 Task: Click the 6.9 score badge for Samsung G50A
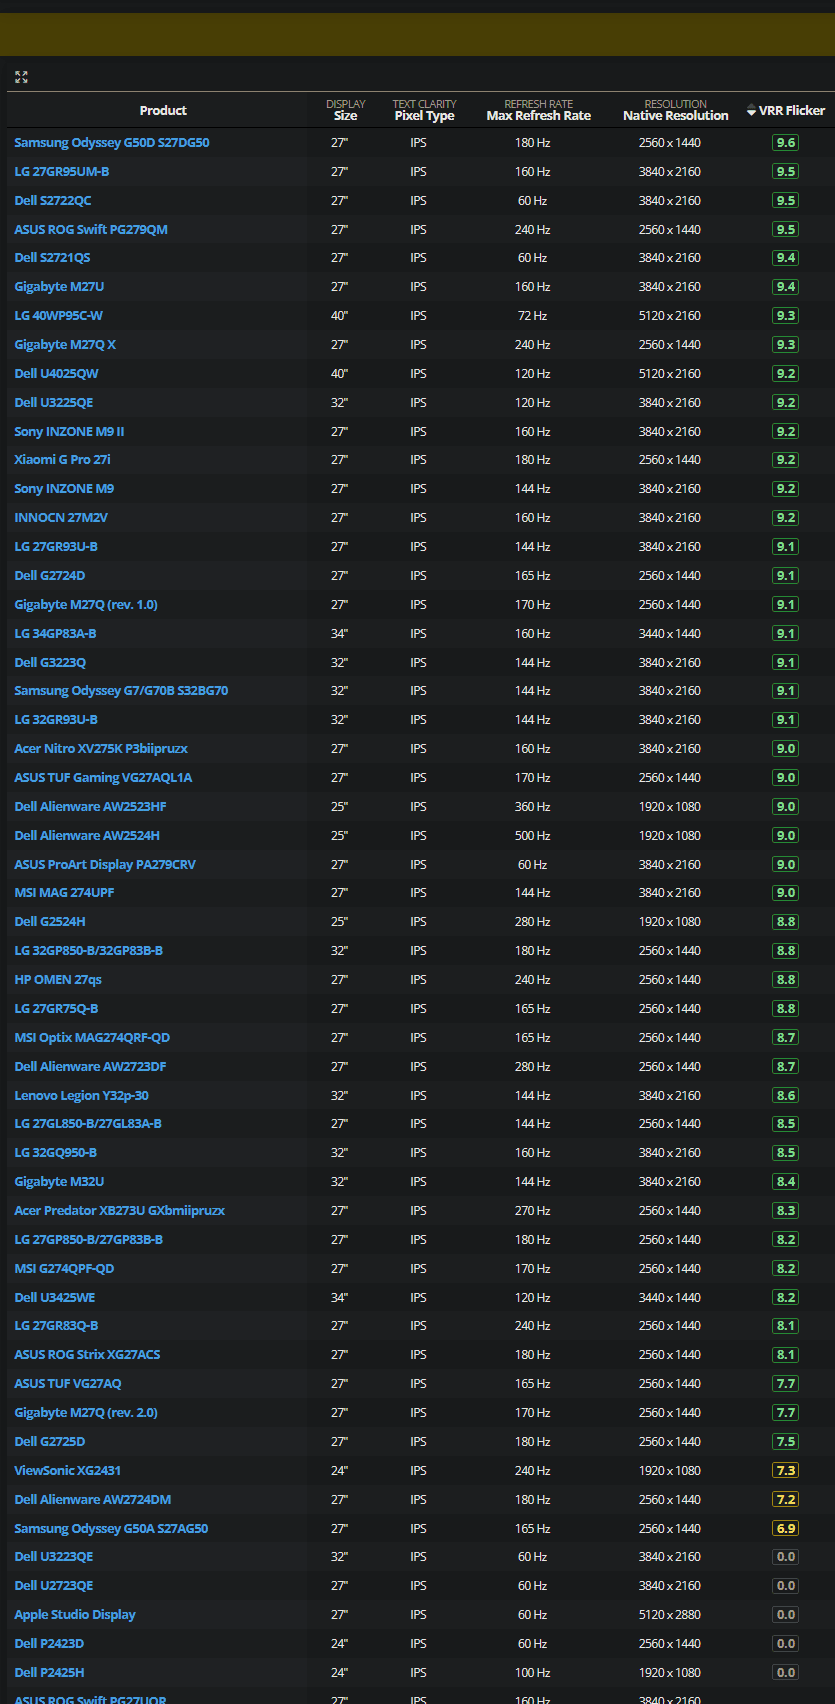786,1529
